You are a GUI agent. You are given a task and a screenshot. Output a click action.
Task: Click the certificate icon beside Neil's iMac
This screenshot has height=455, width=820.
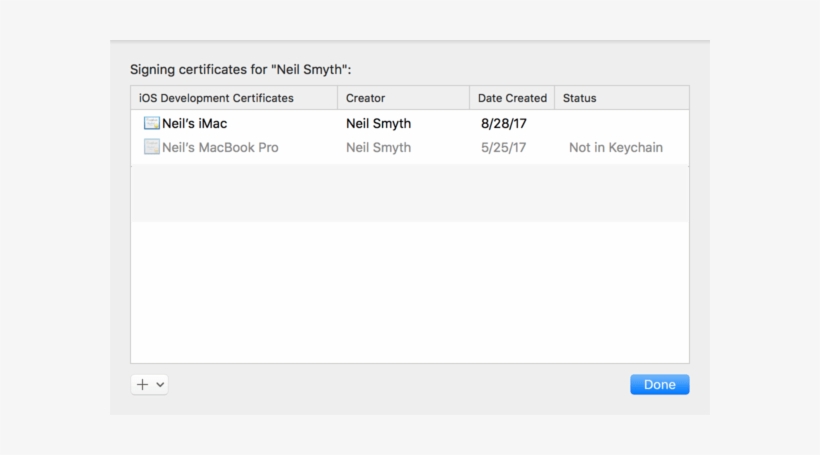pos(151,124)
